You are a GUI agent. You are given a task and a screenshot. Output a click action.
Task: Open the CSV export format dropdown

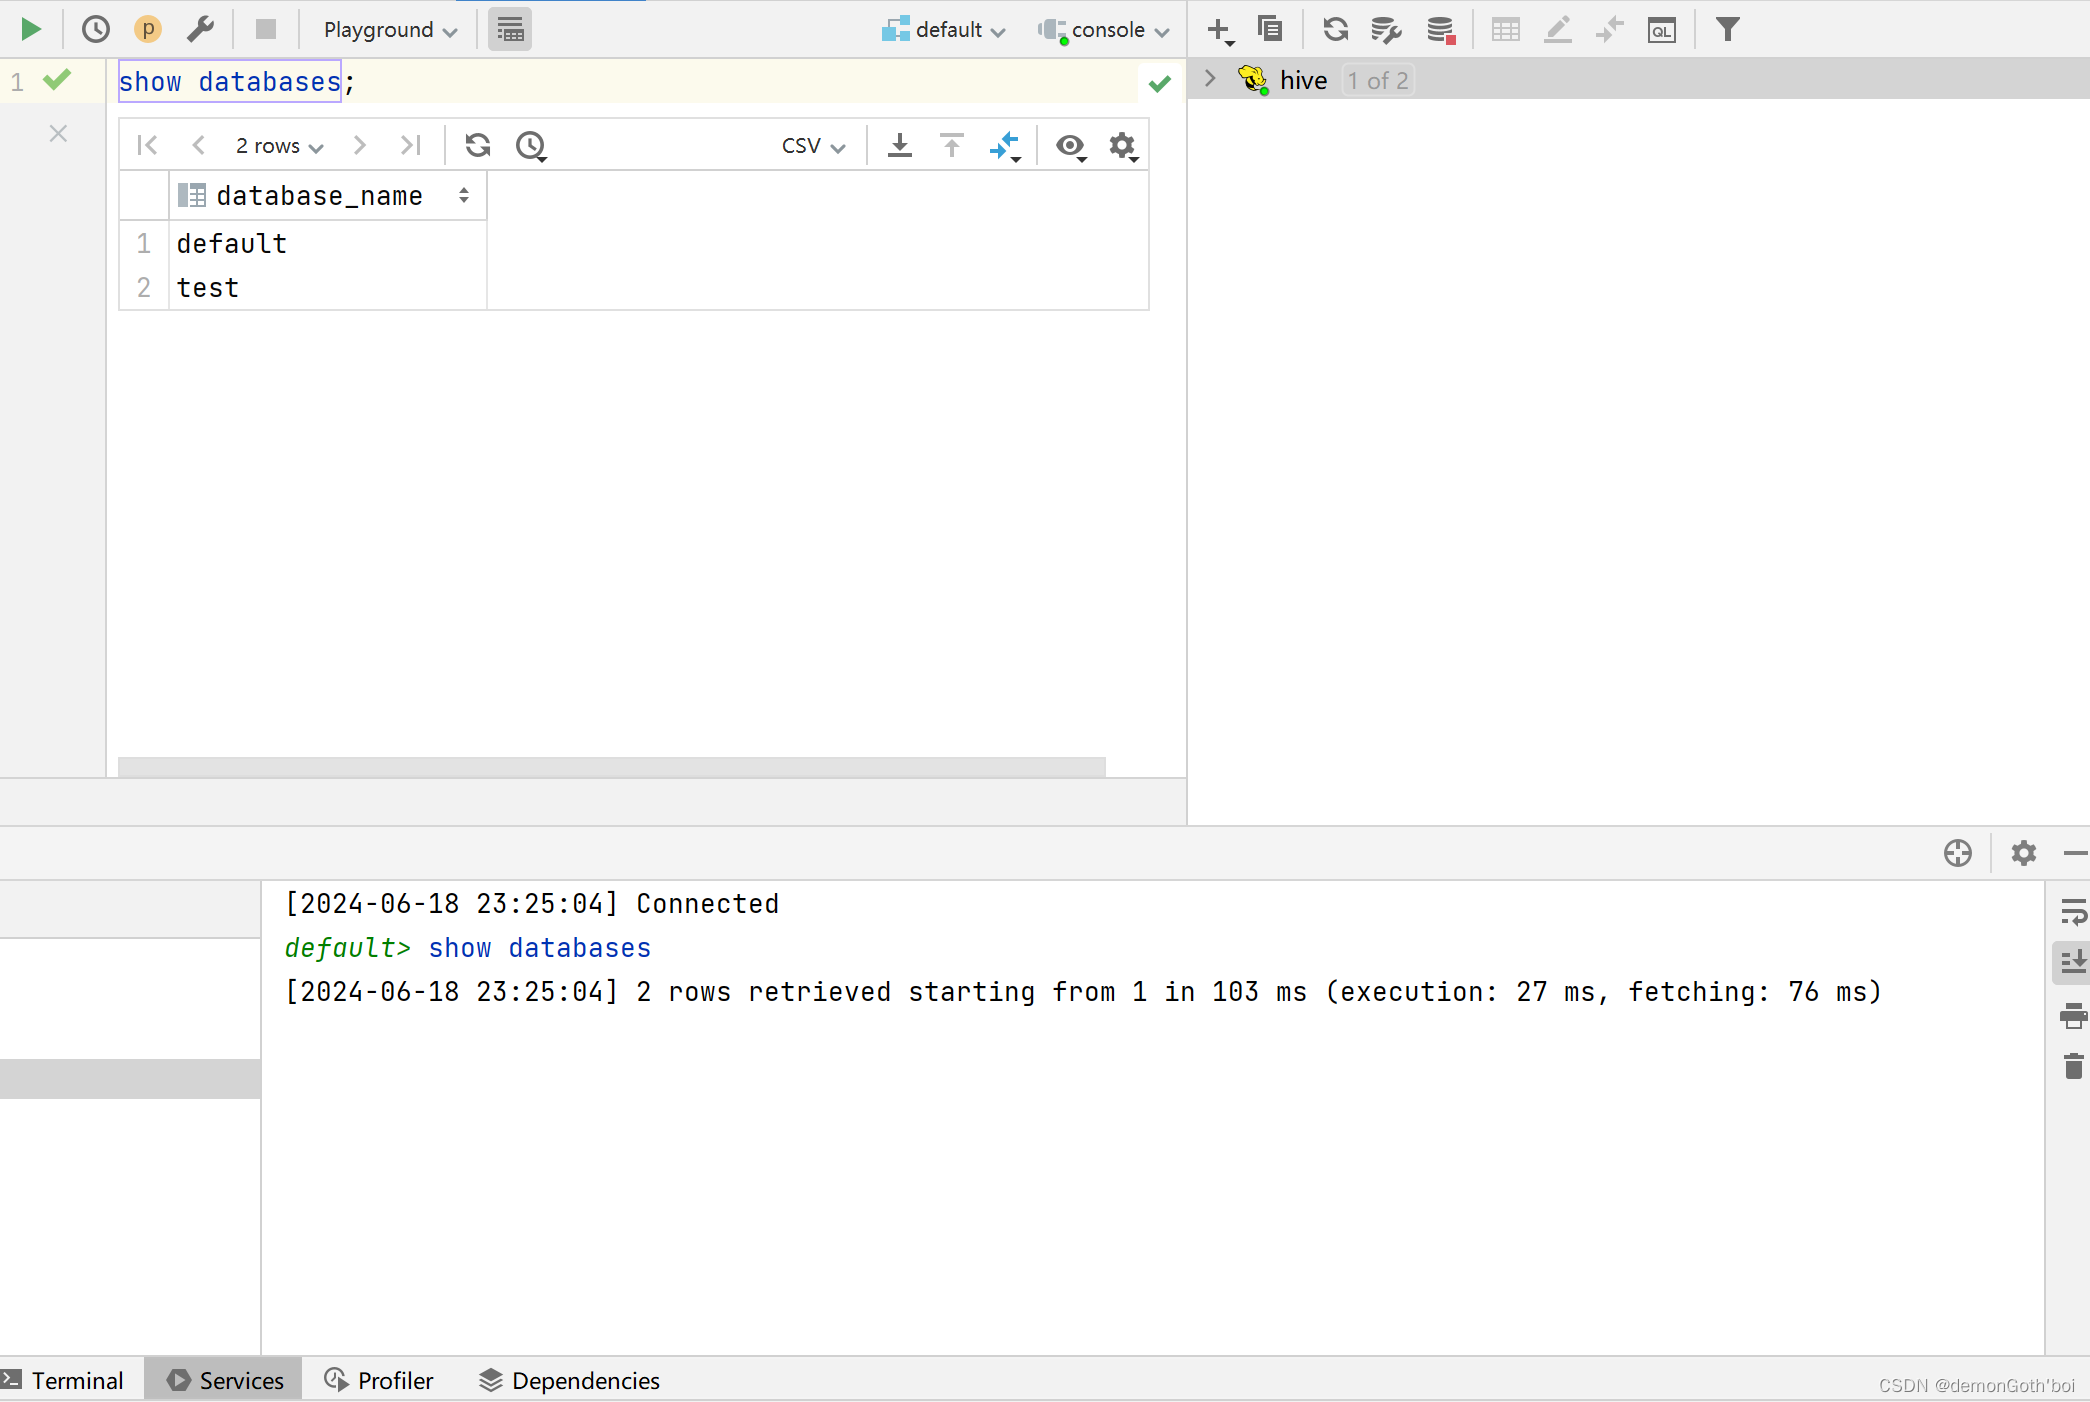(810, 146)
